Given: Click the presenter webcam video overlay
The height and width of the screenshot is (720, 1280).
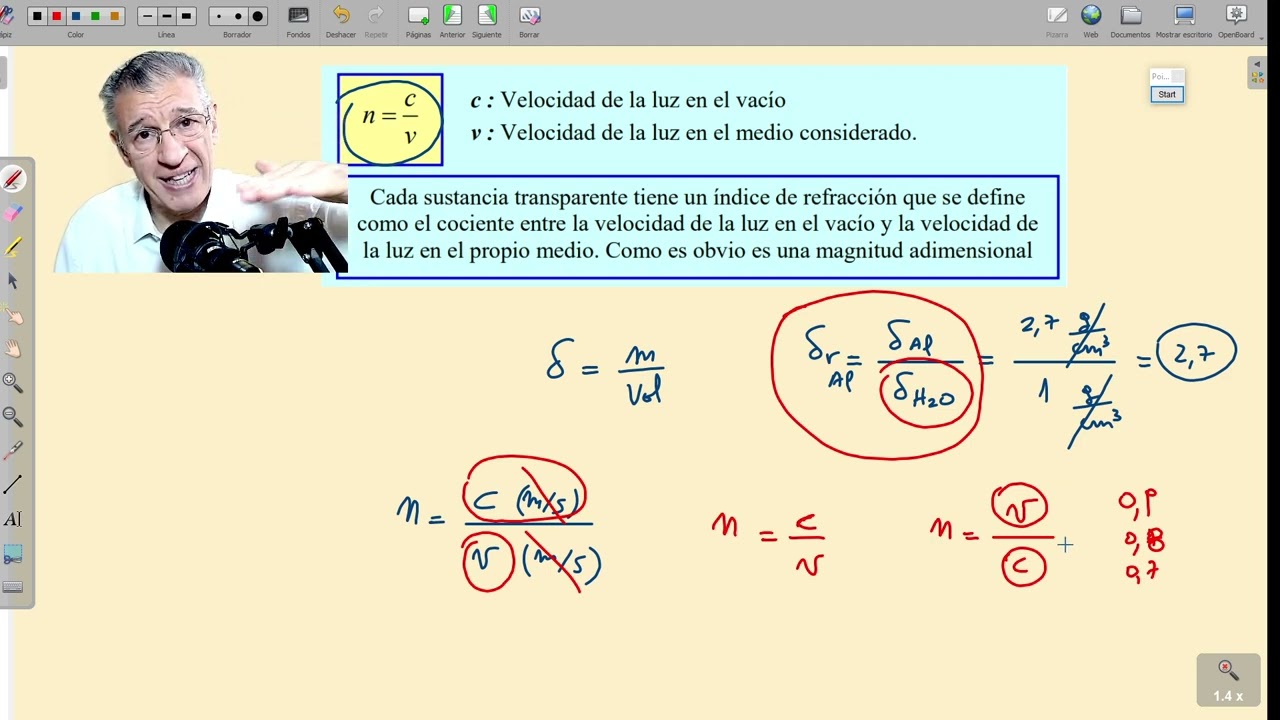Looking at the screenshot, I should (x=200, y=160).
